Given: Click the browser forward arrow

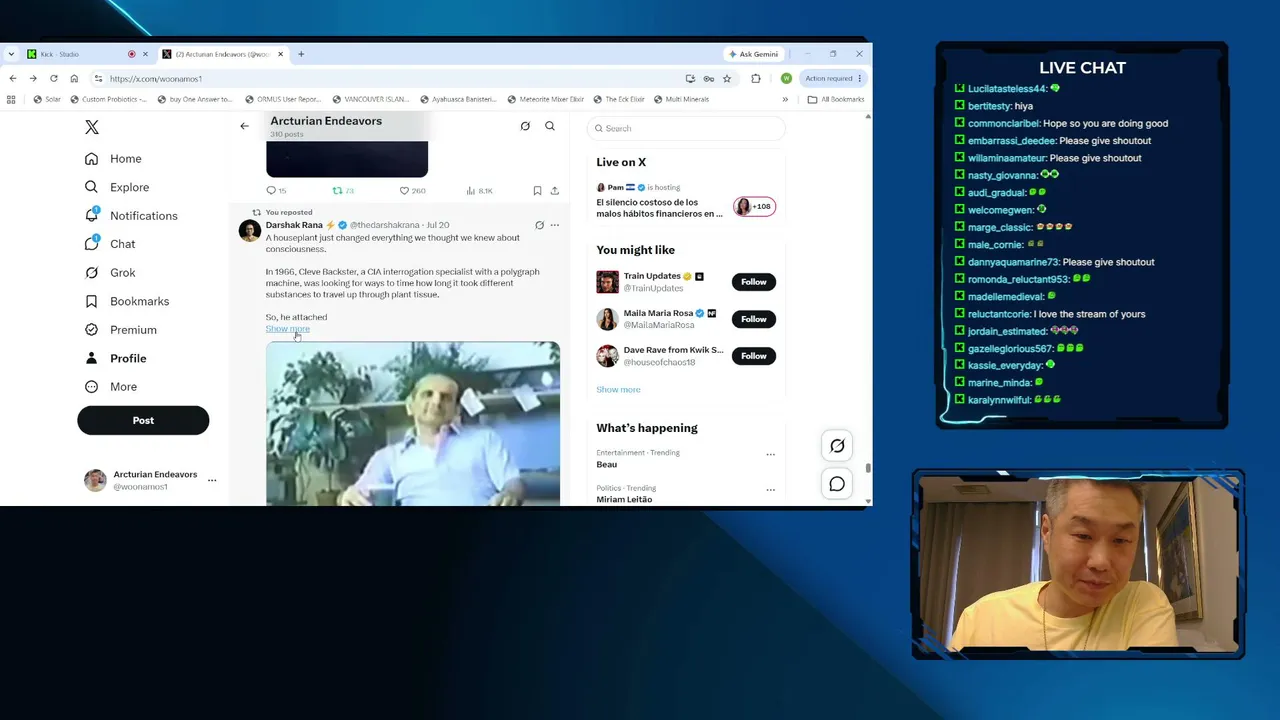Looking at the screenshot, I should click(x=33, y=78).
